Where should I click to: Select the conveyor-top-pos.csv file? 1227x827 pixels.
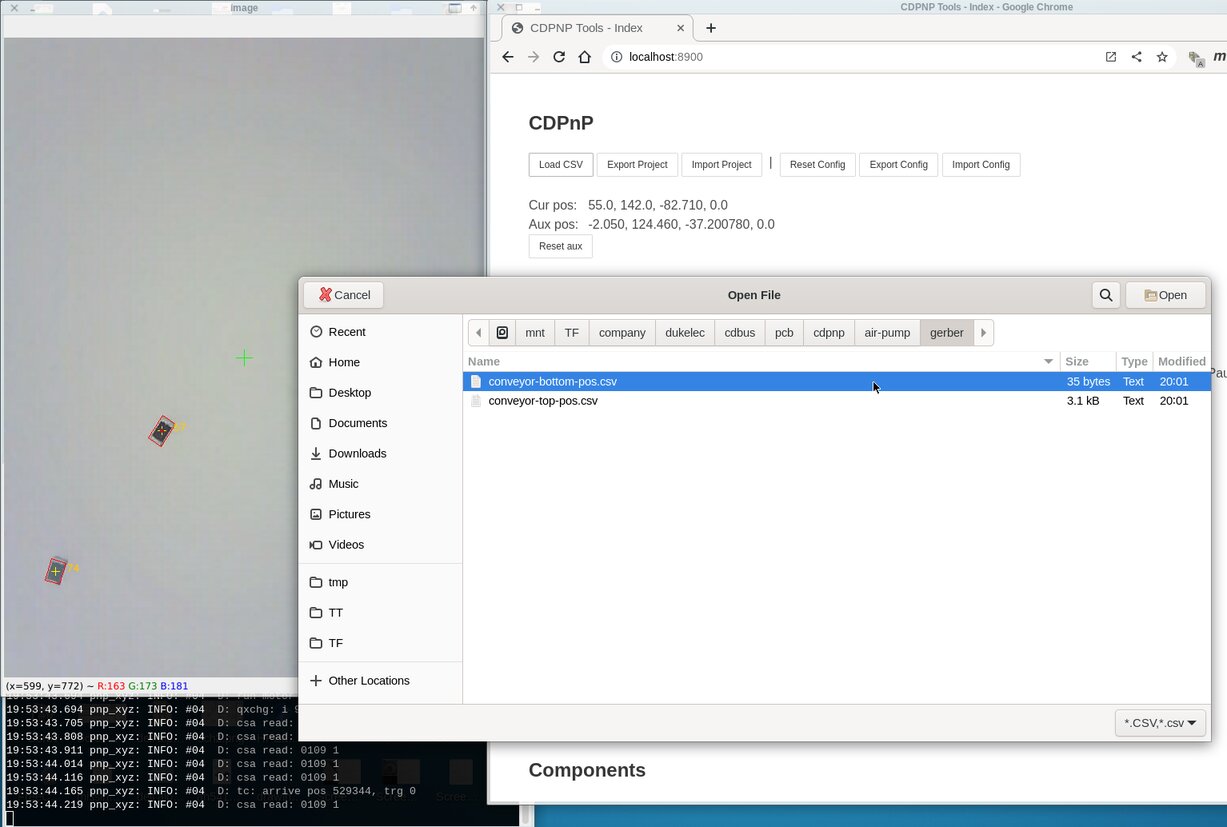click(x=543, y=400)
